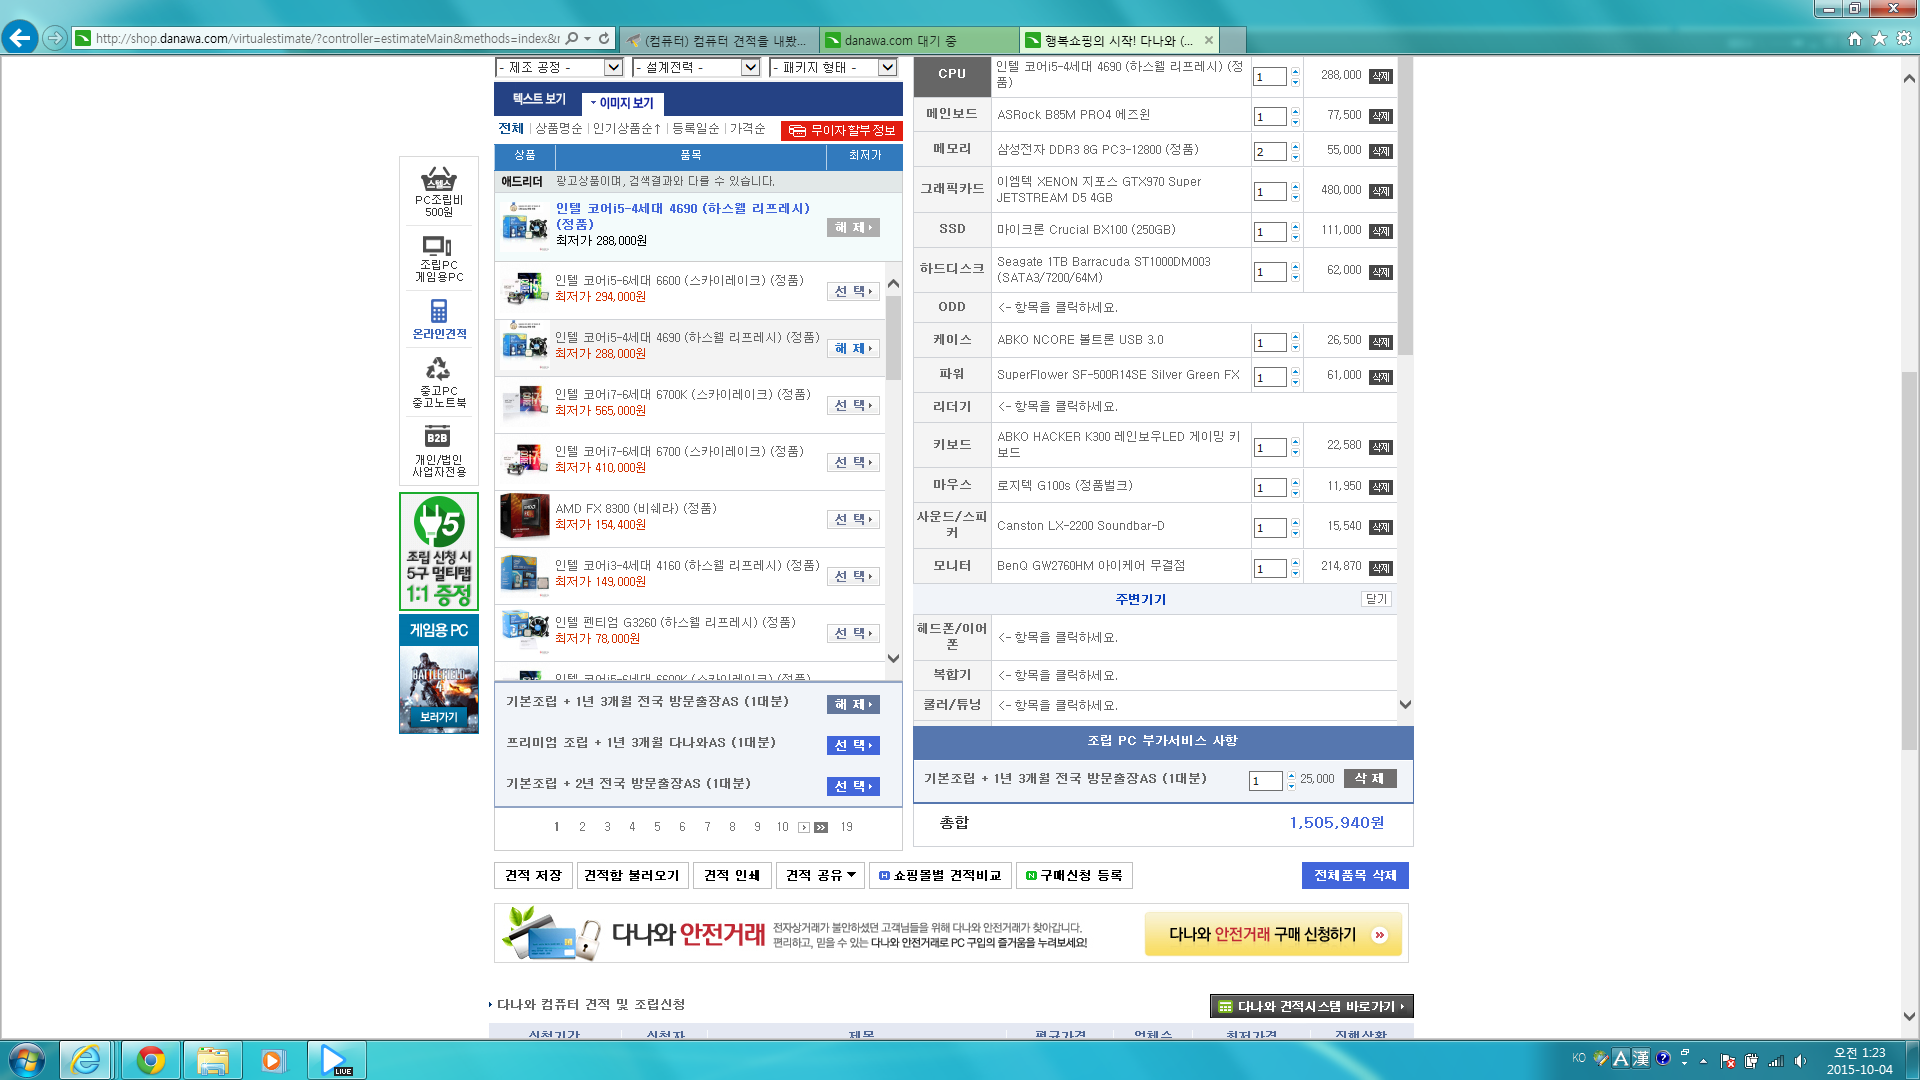Switch to the 텍스트 보기 tab
The width and height of the screenshot is (1920, 1080).
pos(539,99)
